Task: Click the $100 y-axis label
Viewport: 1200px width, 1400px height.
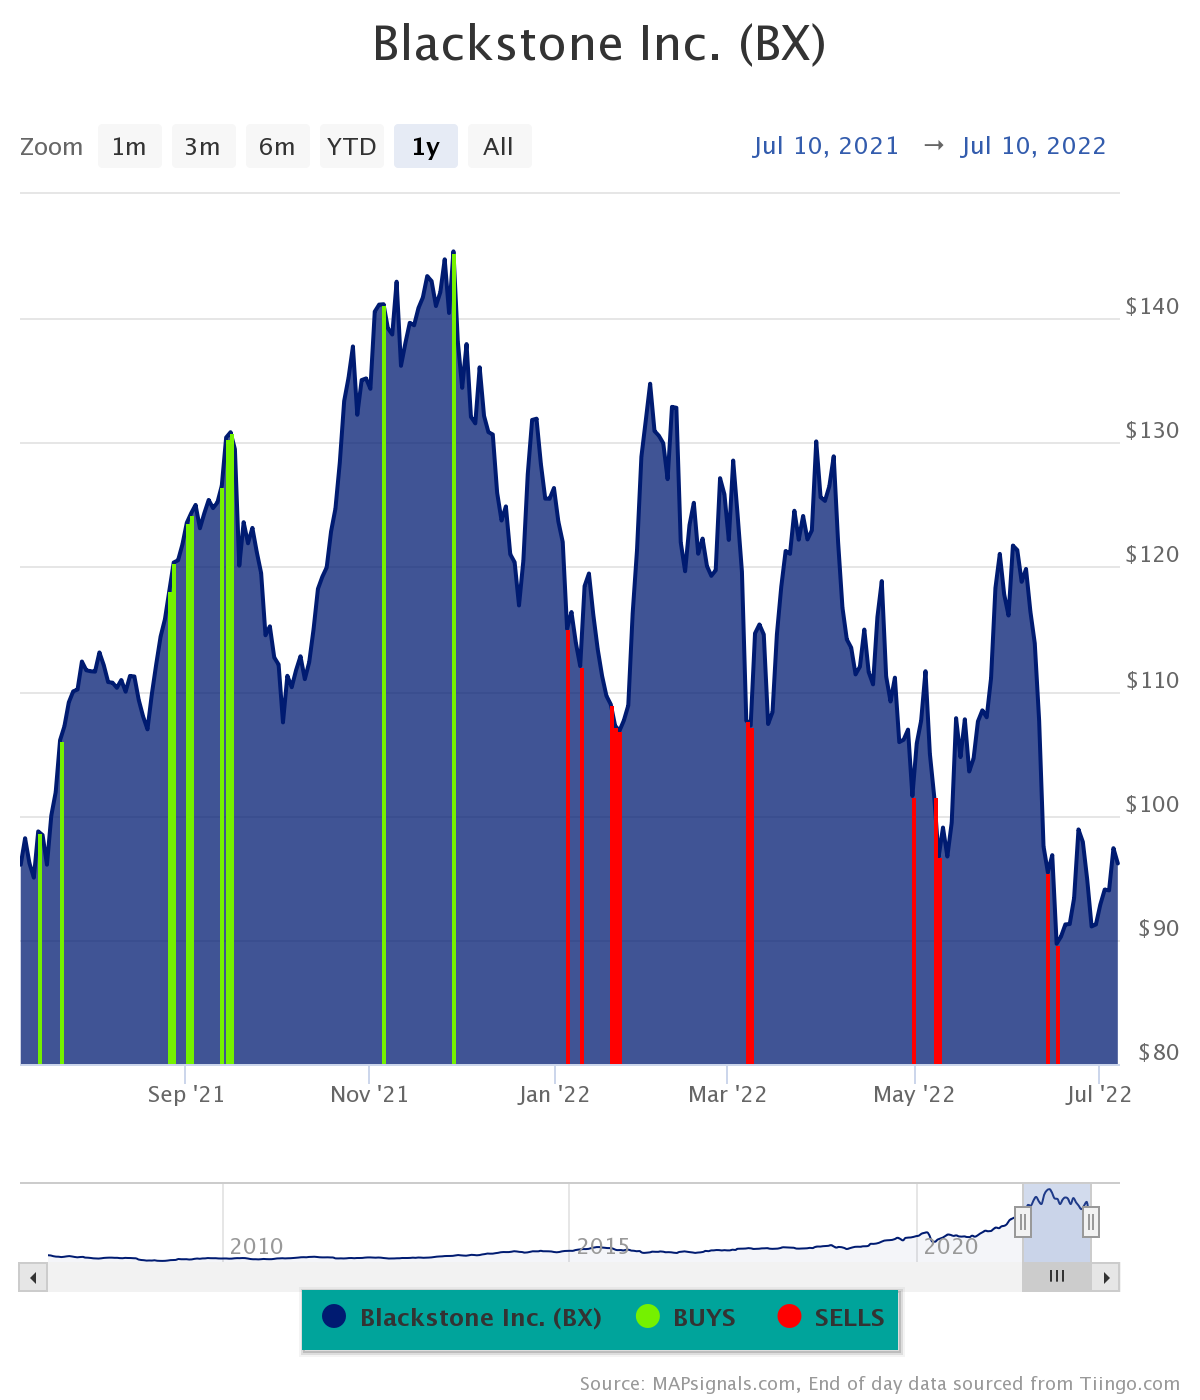Action: pos(1152,804)
